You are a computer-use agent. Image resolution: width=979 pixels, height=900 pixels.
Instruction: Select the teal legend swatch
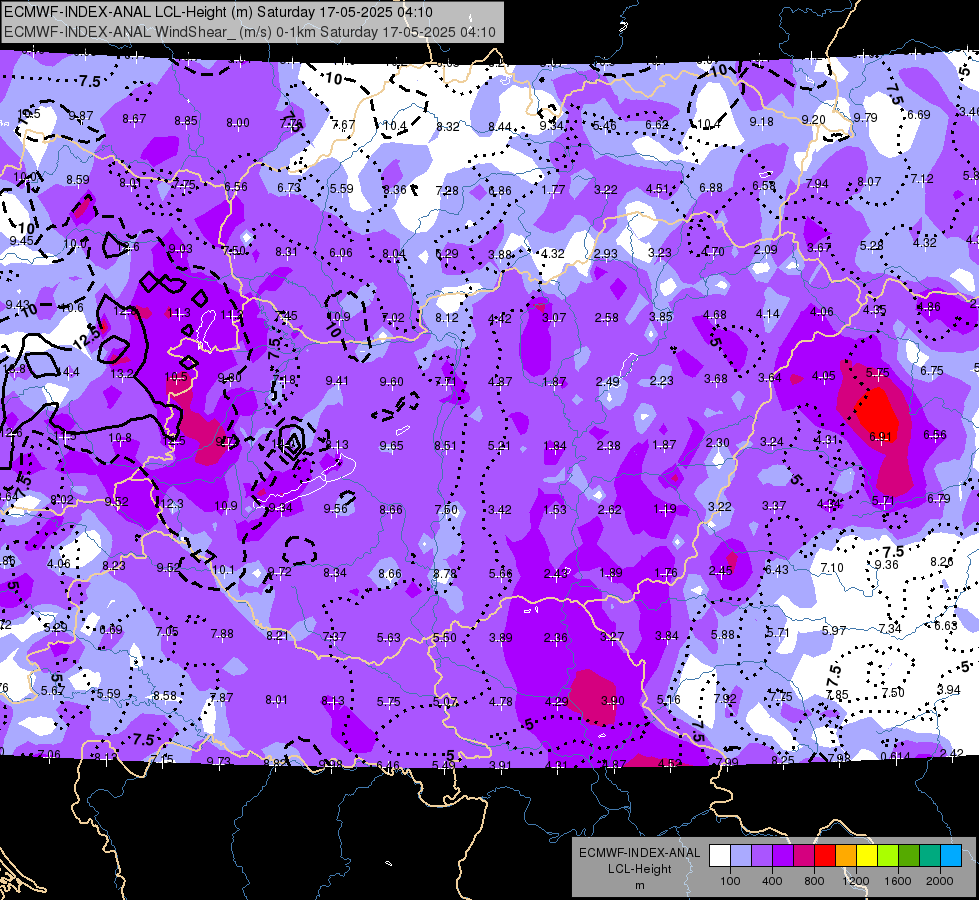pyautogui.click(x=930, y=856)
